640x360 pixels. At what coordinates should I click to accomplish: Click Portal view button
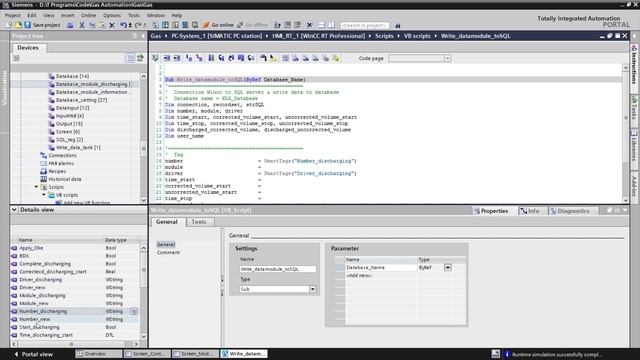(33, 354)
